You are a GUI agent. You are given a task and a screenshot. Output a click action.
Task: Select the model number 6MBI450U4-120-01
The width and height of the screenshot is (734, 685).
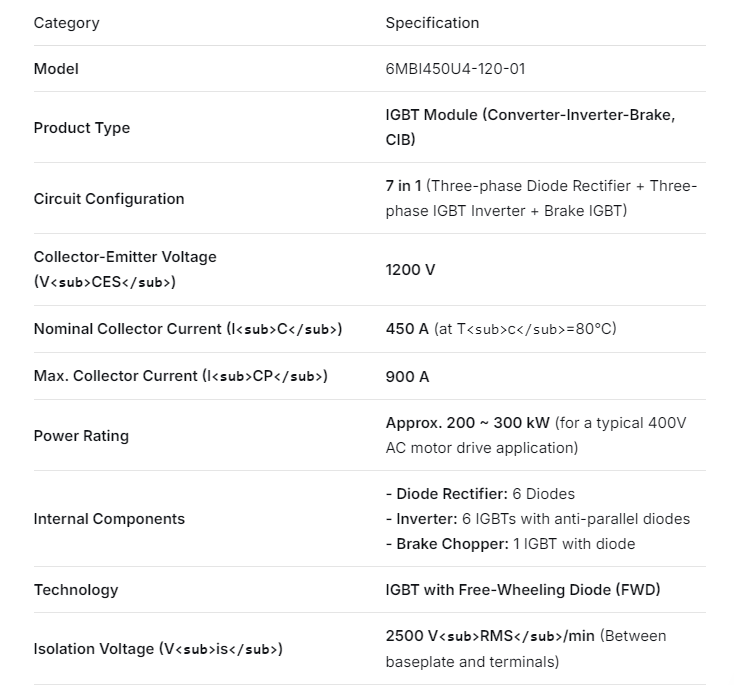coord(455,69)
